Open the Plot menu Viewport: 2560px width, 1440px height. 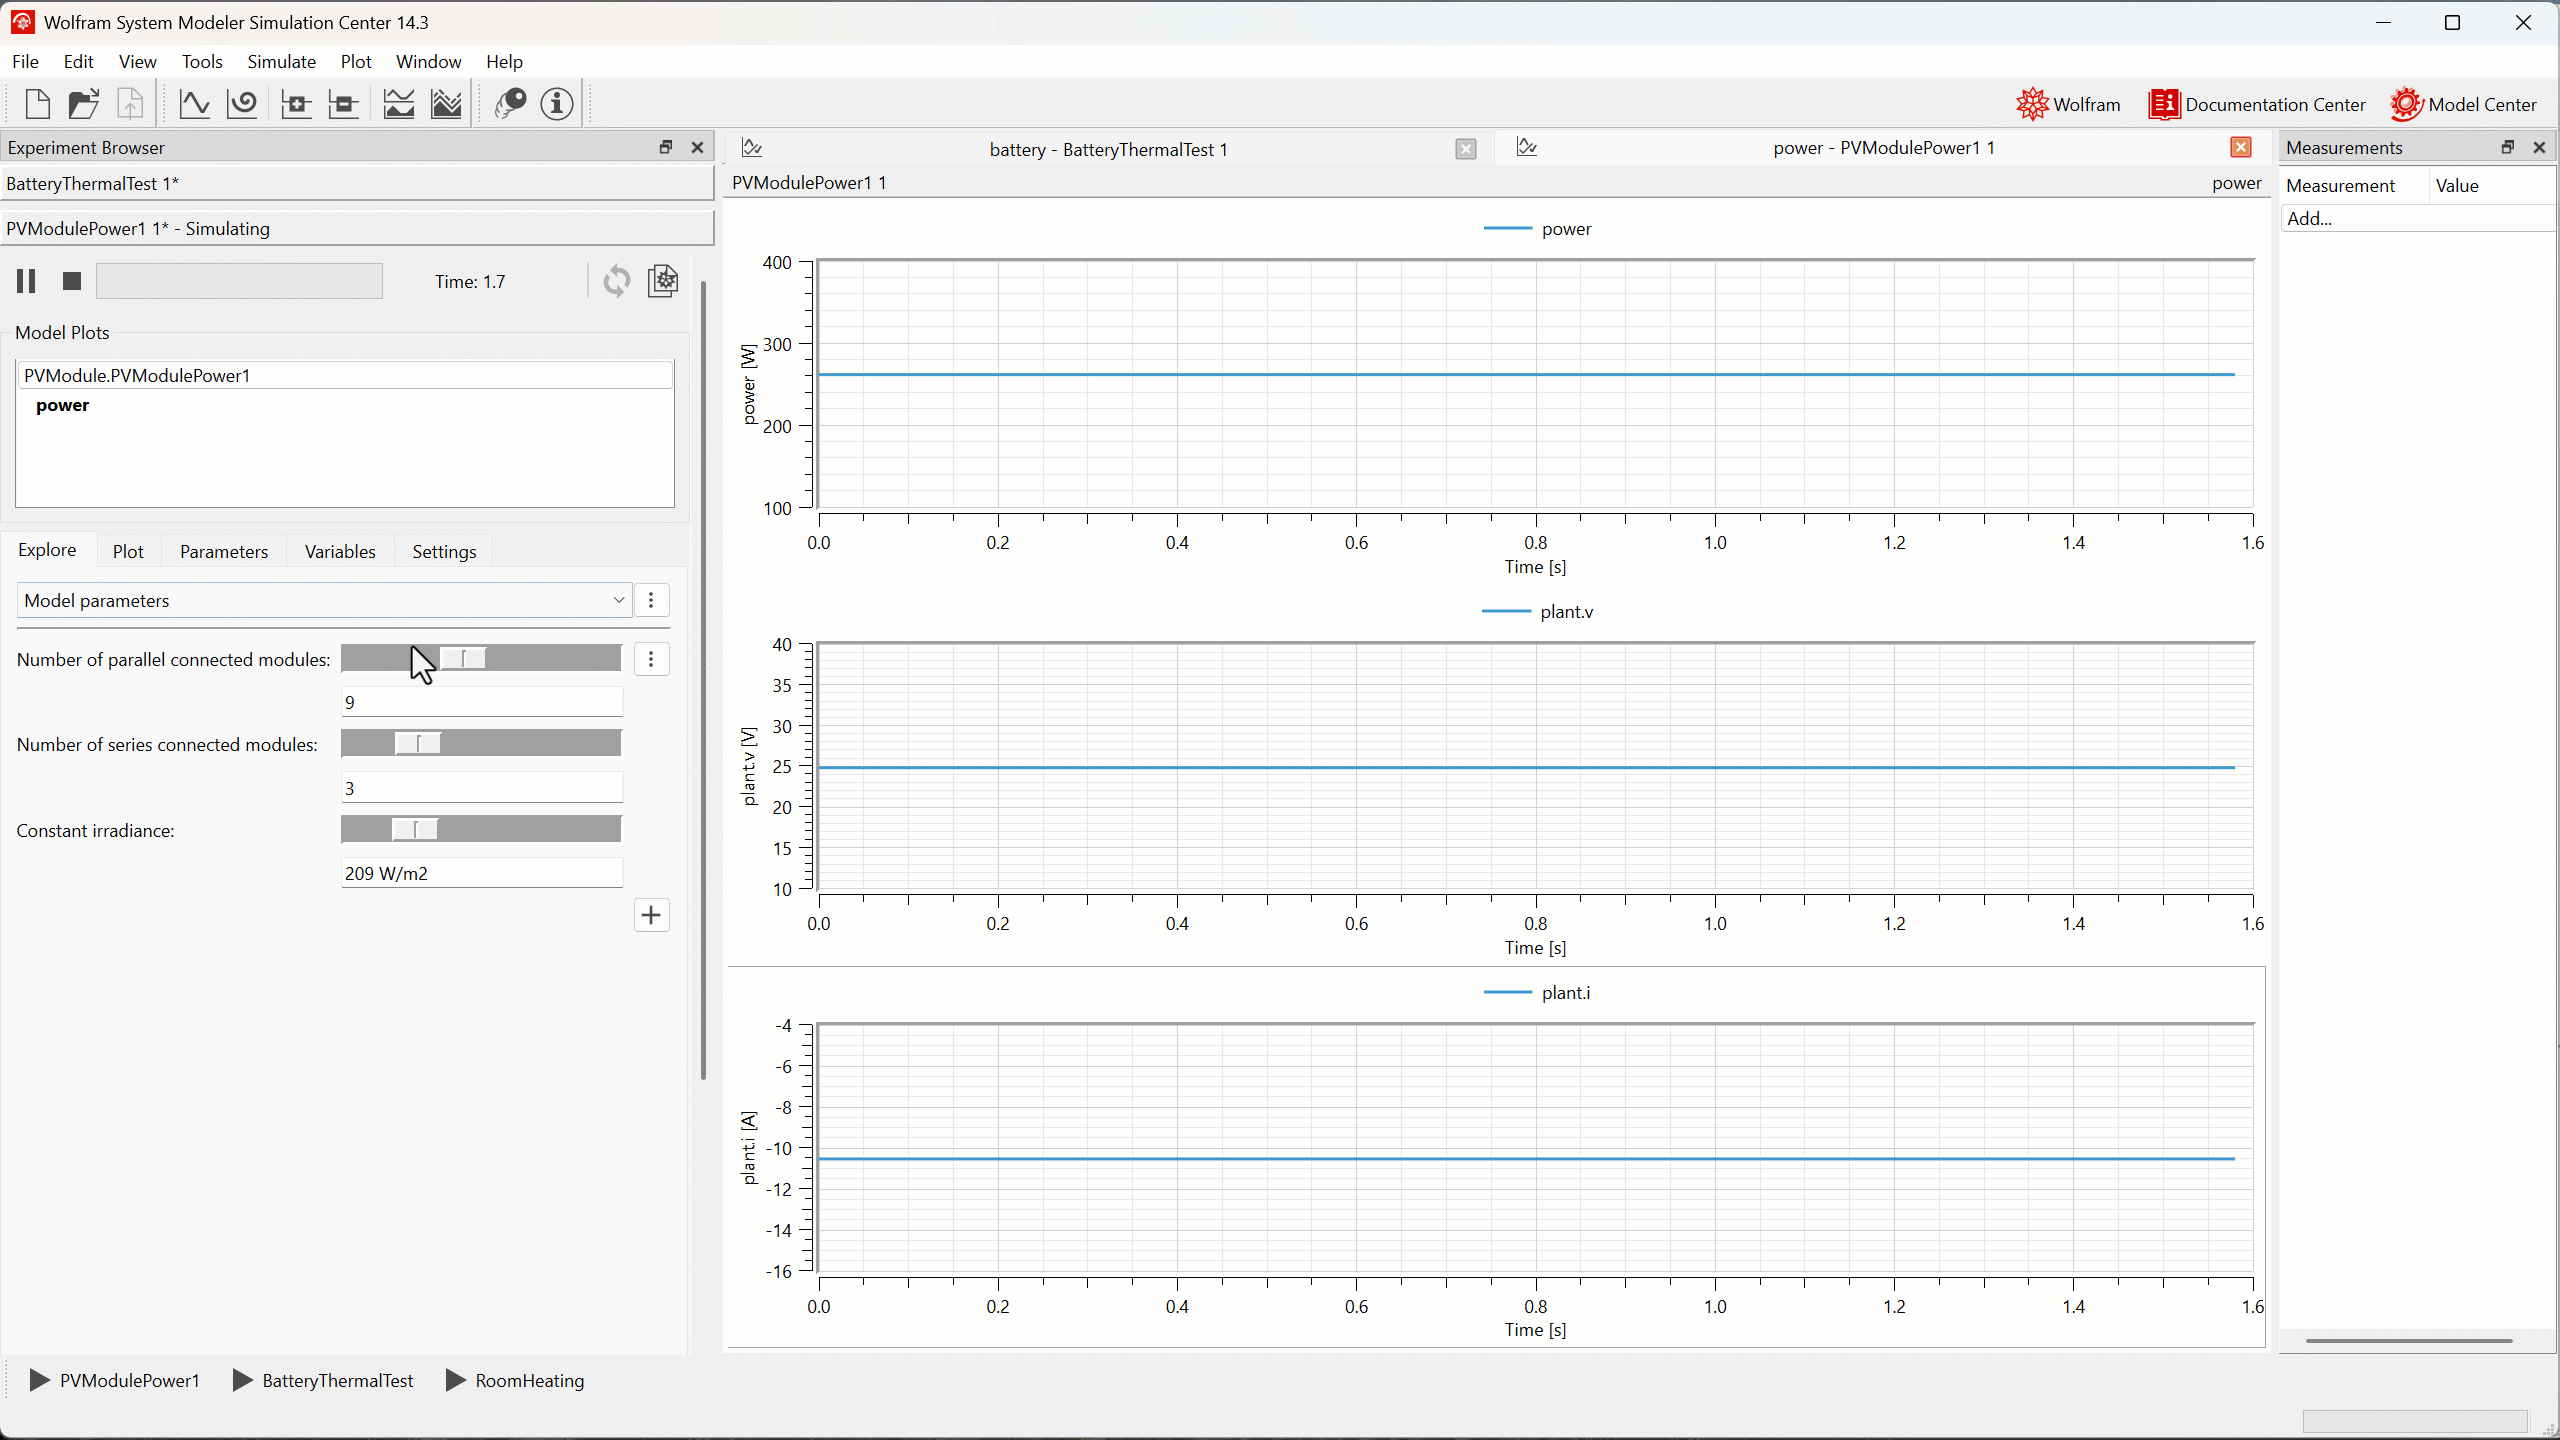click(x=356, y=61)
